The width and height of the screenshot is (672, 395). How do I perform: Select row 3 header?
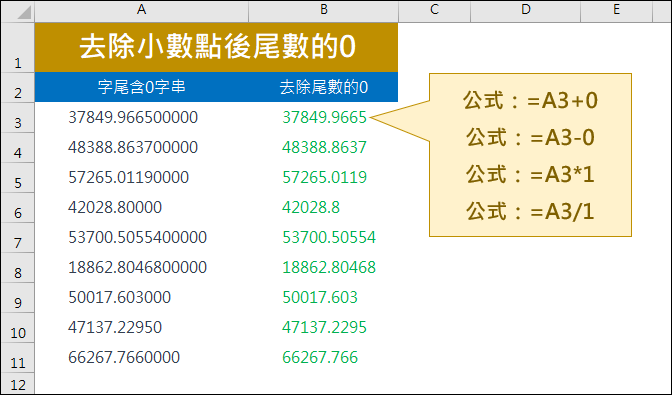pyautogui.click(x=18, y=118)
